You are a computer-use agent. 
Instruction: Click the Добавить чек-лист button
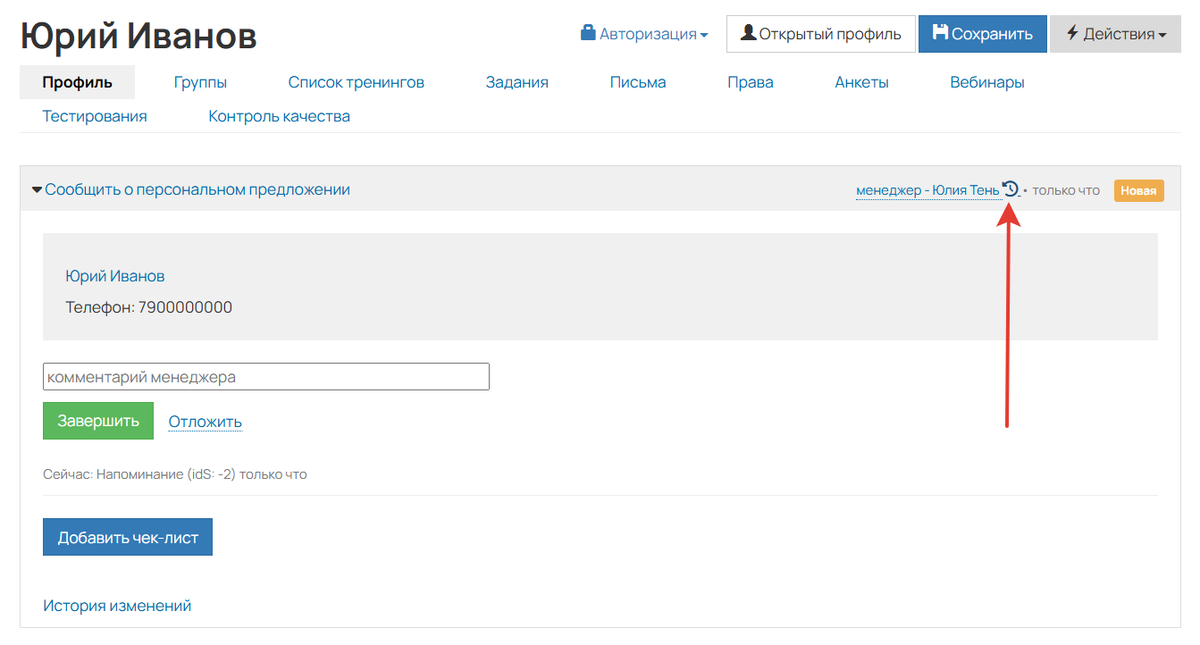pos(128,537)
